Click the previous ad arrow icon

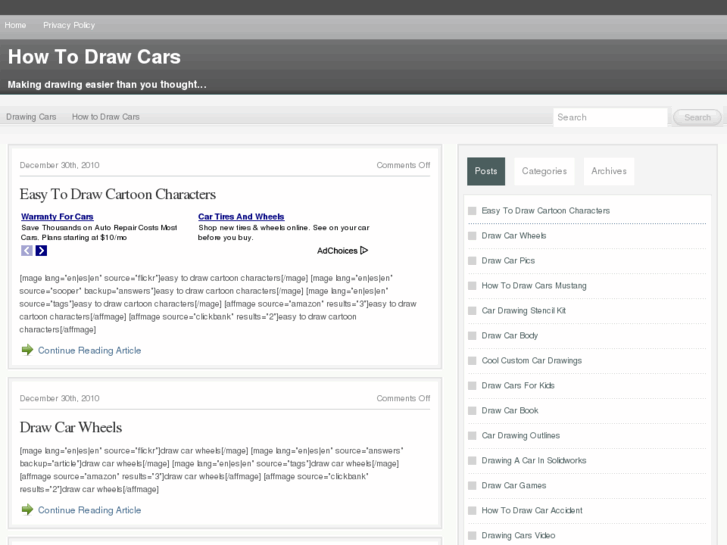pyautogui.click(x=27, y=250)
